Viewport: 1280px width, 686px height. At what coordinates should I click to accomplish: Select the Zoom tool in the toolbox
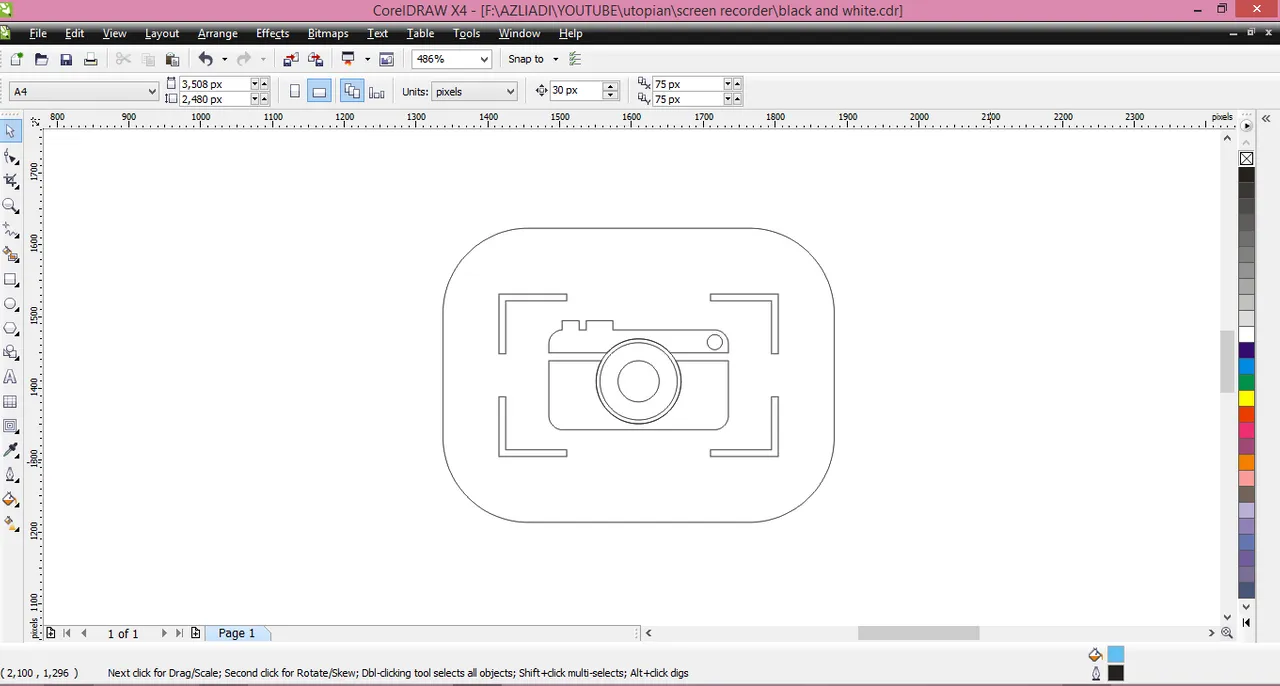(x=11, y=206)
